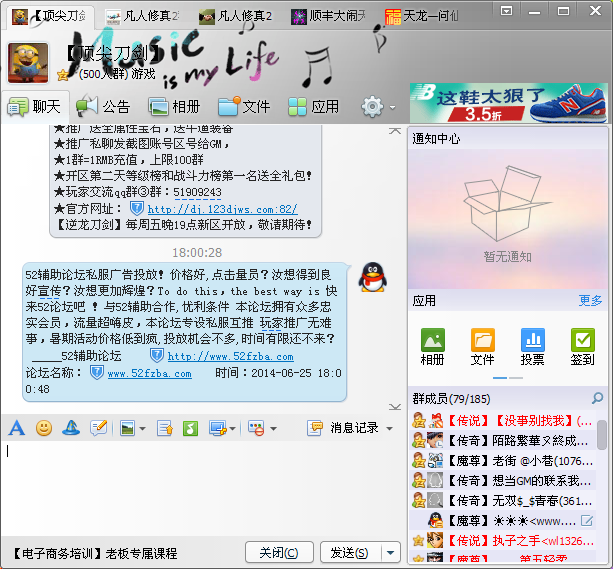The height and width of the screenshot is (569, 613).
Task: Click the green music note icon
Action: point(190,428)
